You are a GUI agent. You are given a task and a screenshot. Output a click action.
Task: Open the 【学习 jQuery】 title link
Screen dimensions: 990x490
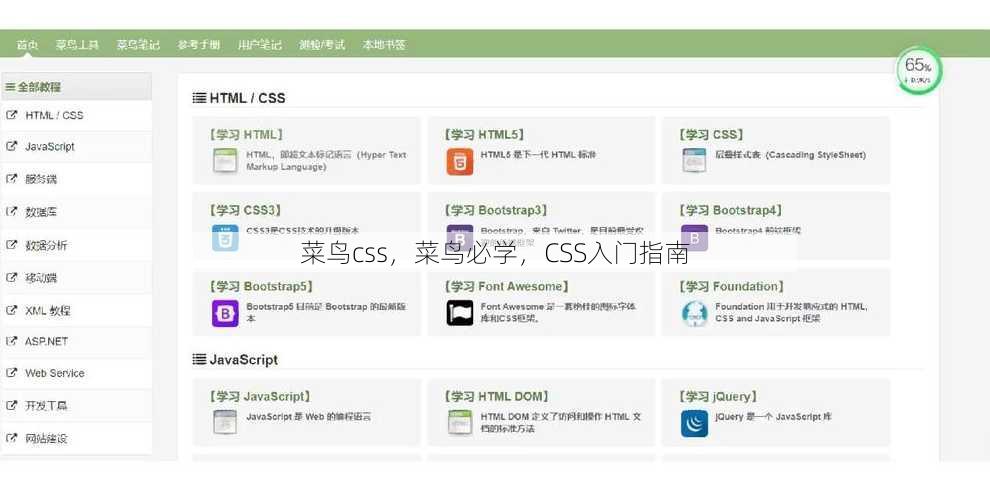click(x=718, y=396)
